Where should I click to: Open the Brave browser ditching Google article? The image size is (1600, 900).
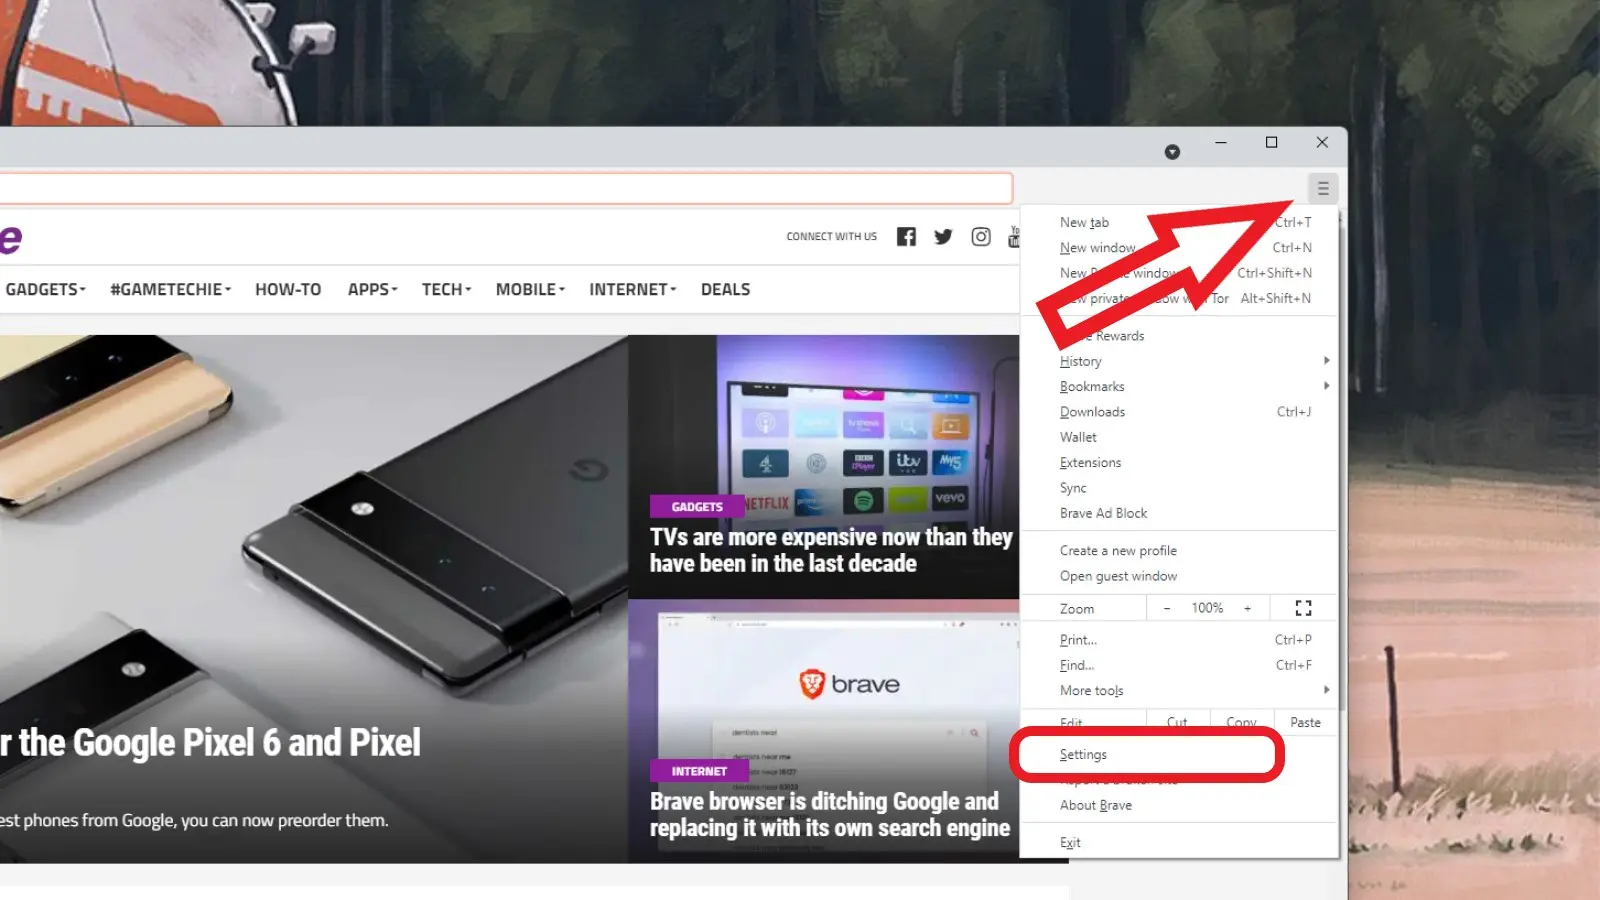(830, 815)
